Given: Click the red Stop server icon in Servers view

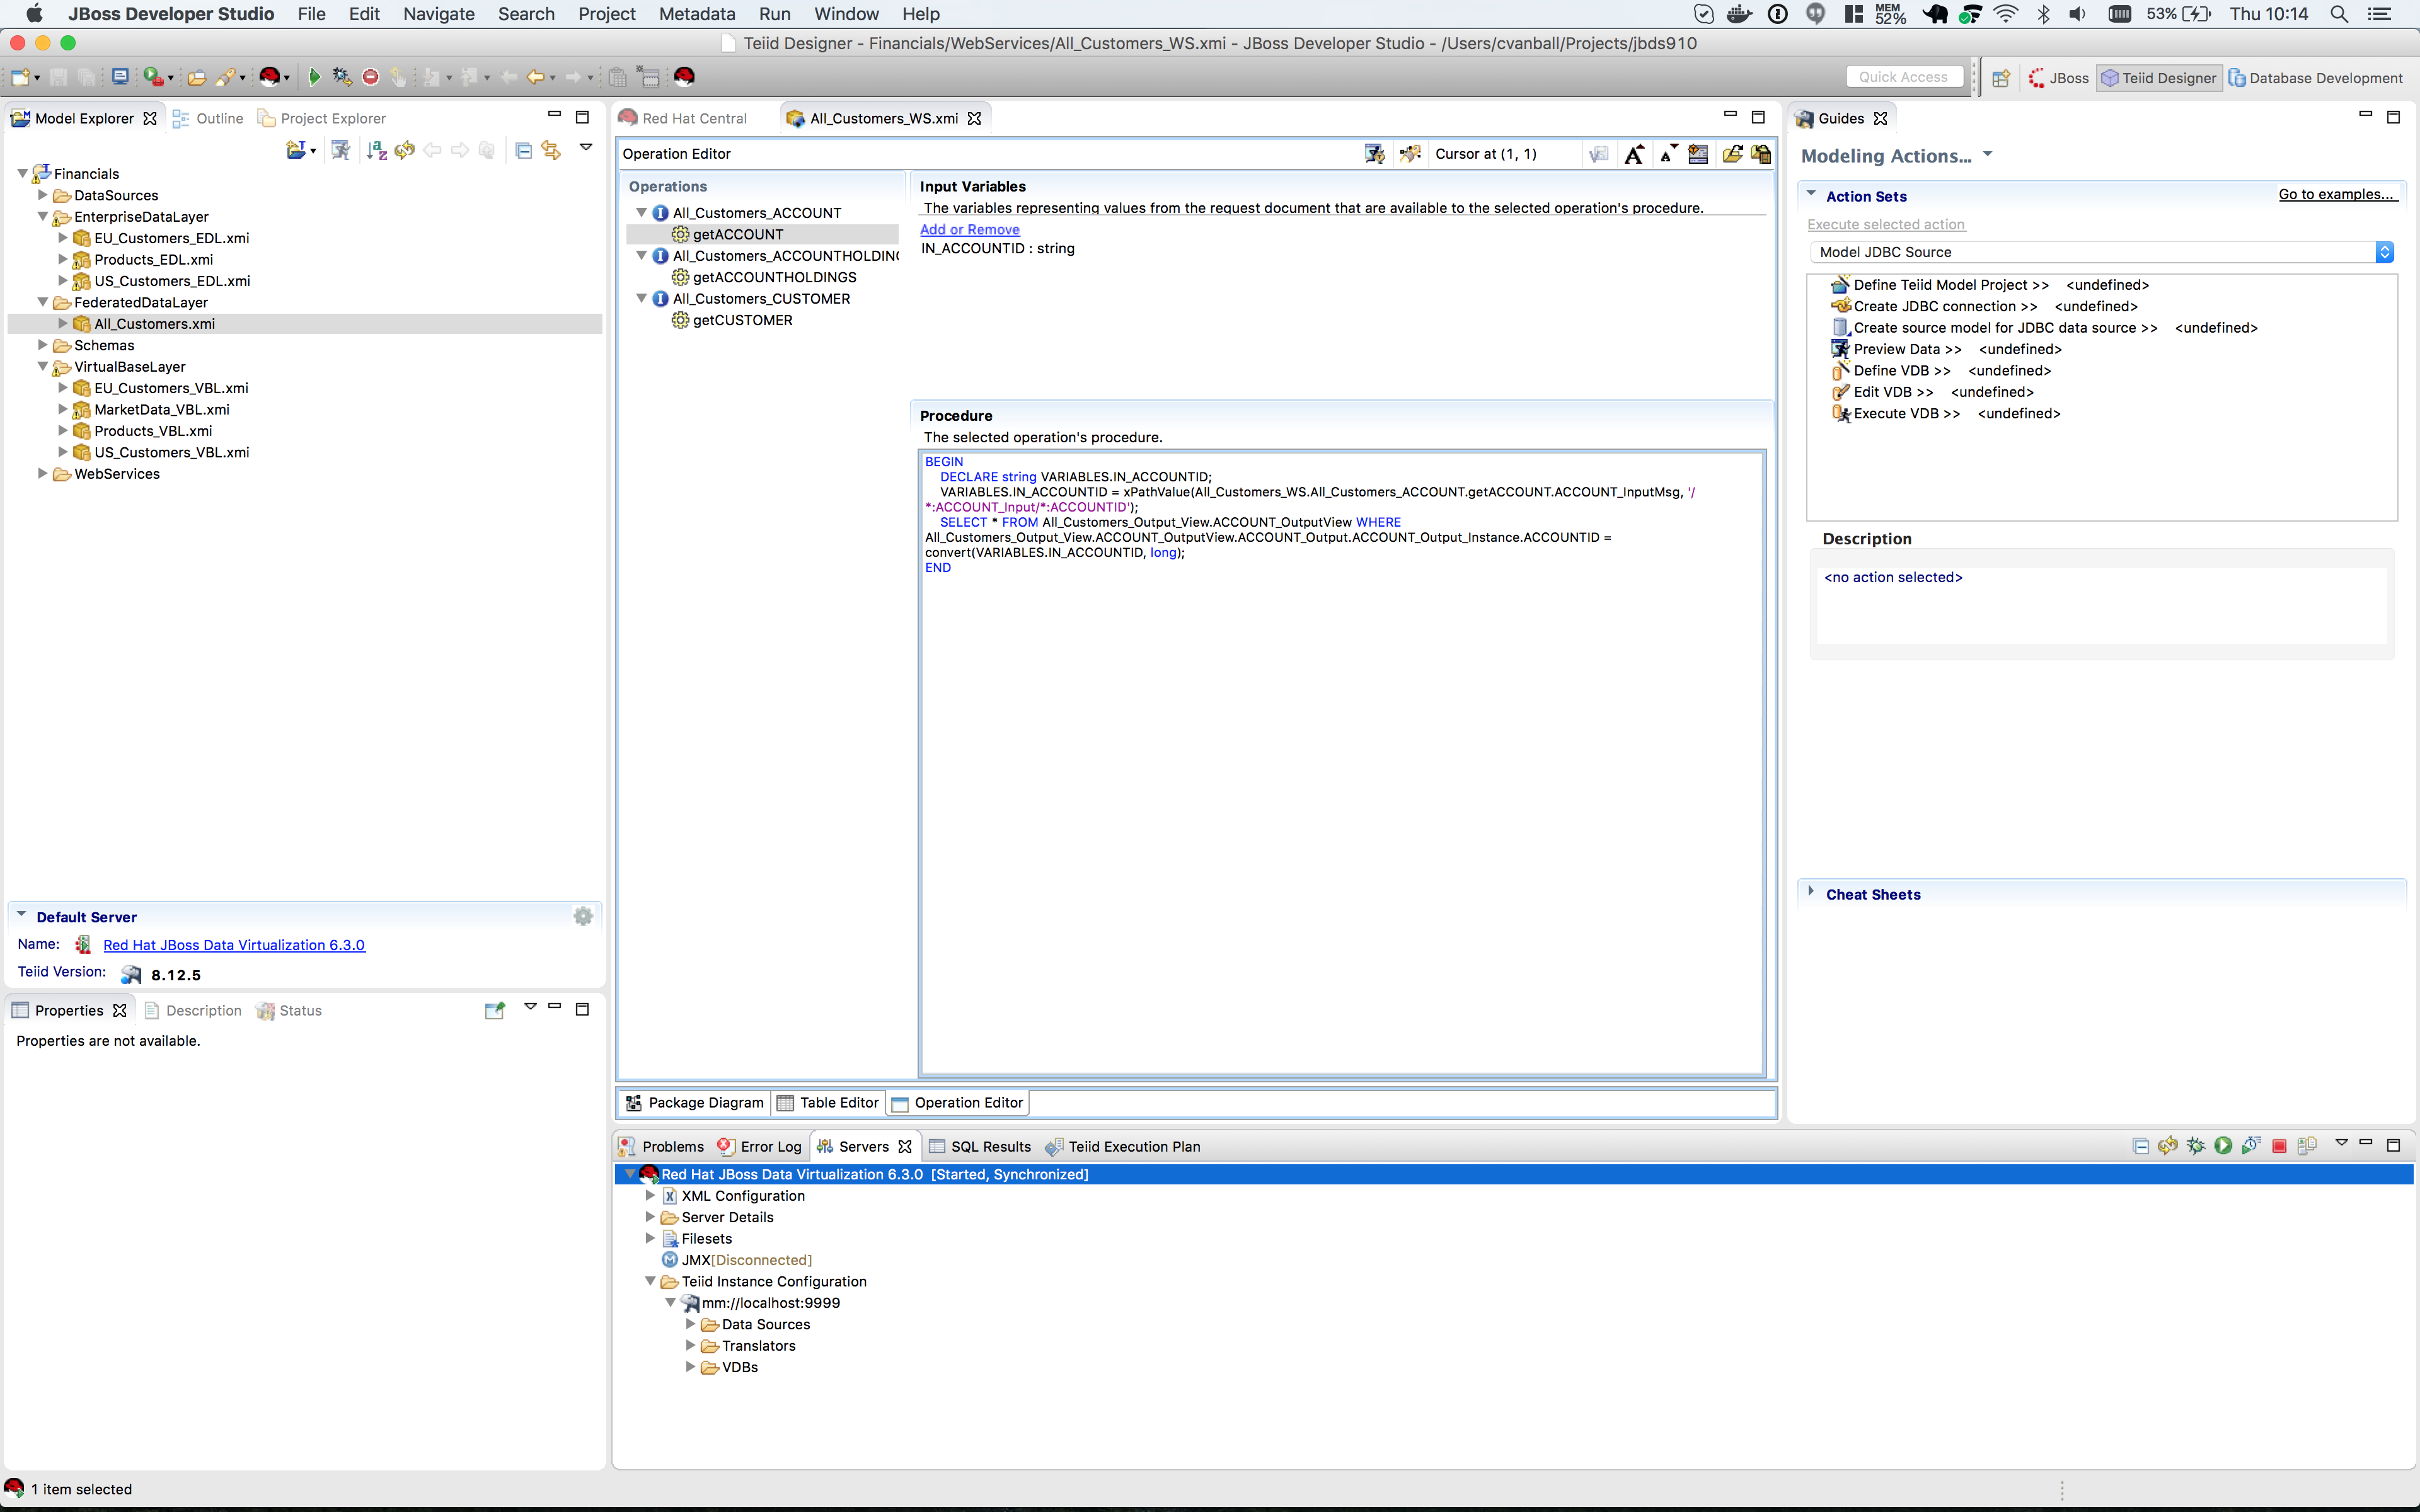Looking at the screenshot, I should pos(2279,1146).
